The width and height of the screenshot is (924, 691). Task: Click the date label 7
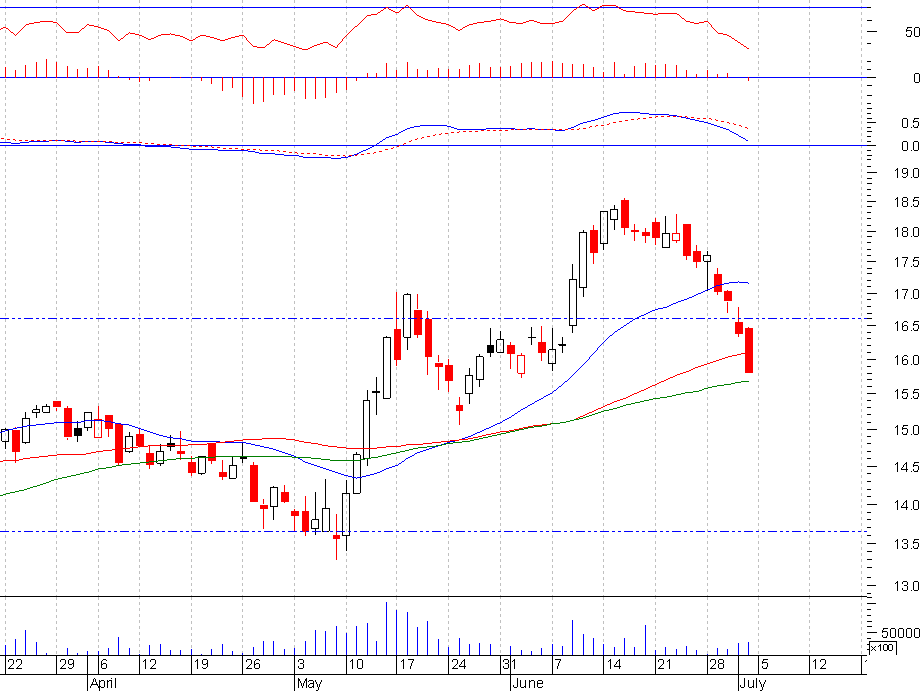(558, 664)
